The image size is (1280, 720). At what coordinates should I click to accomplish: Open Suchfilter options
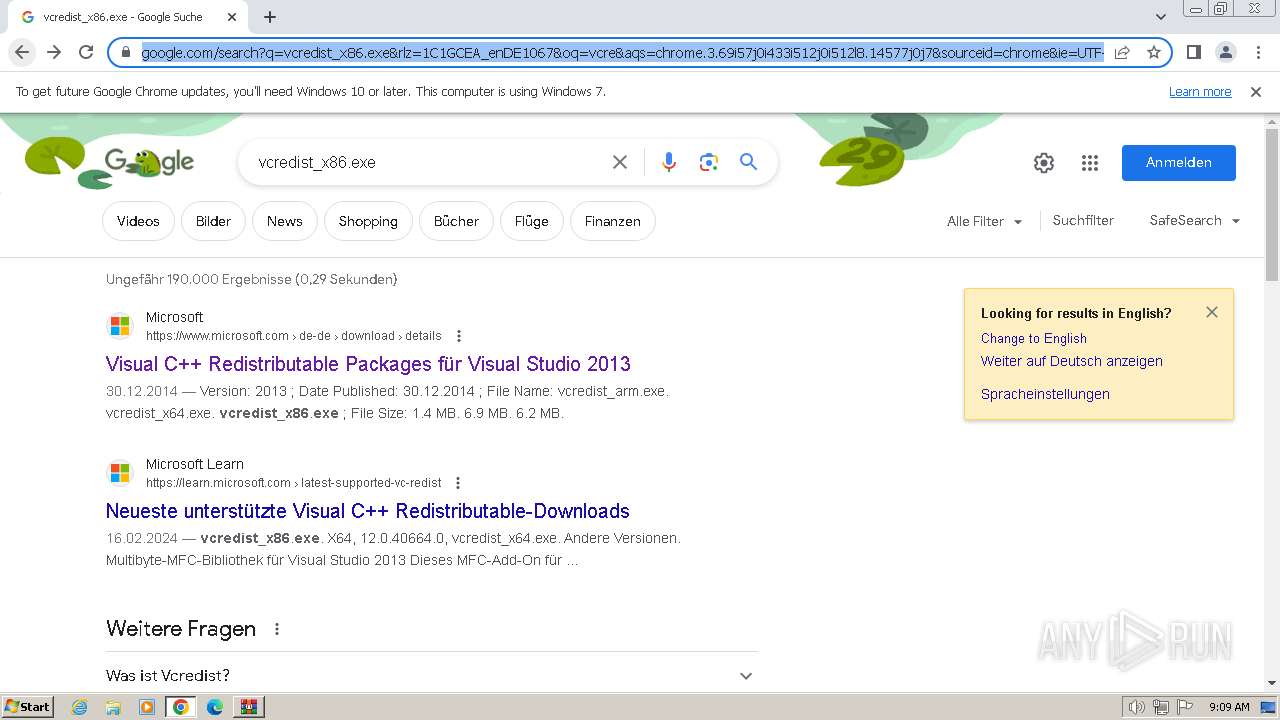pos(1083,221)
